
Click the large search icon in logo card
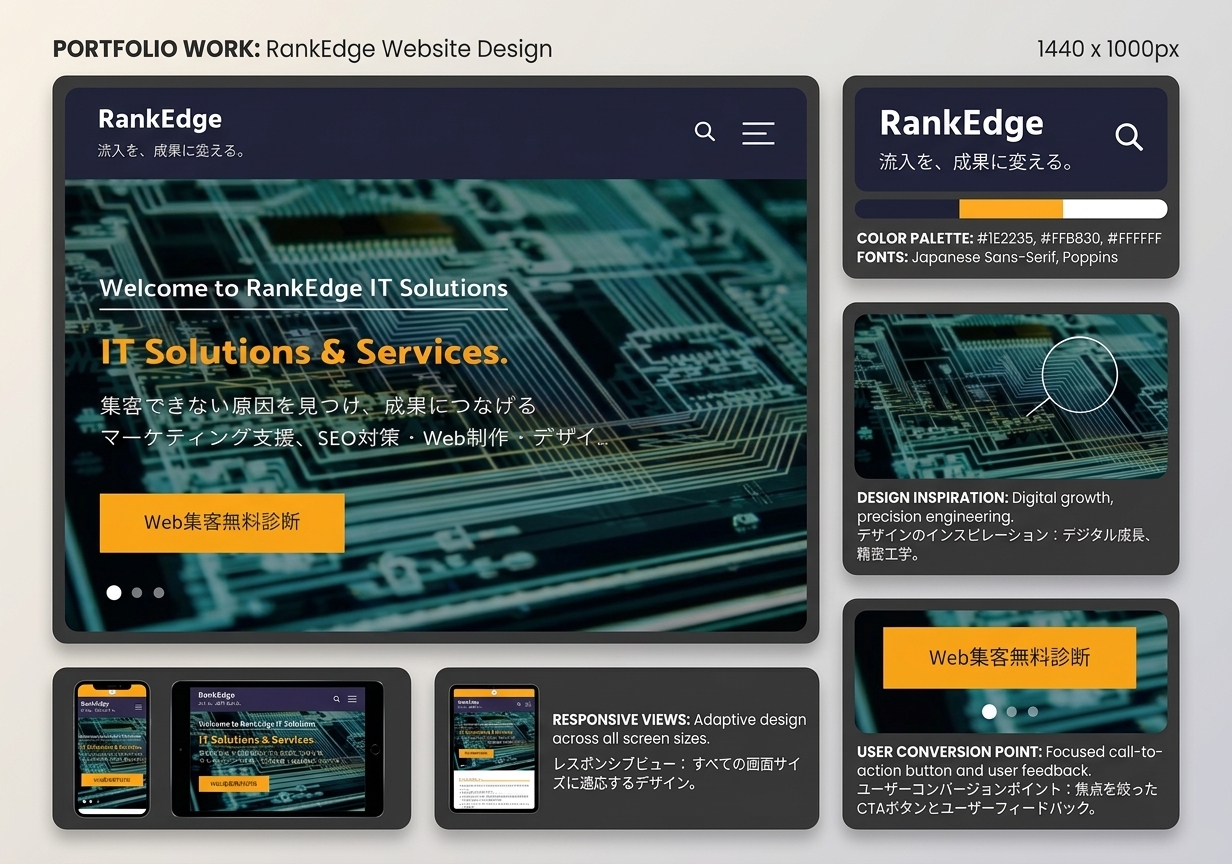coord(1129,137)
